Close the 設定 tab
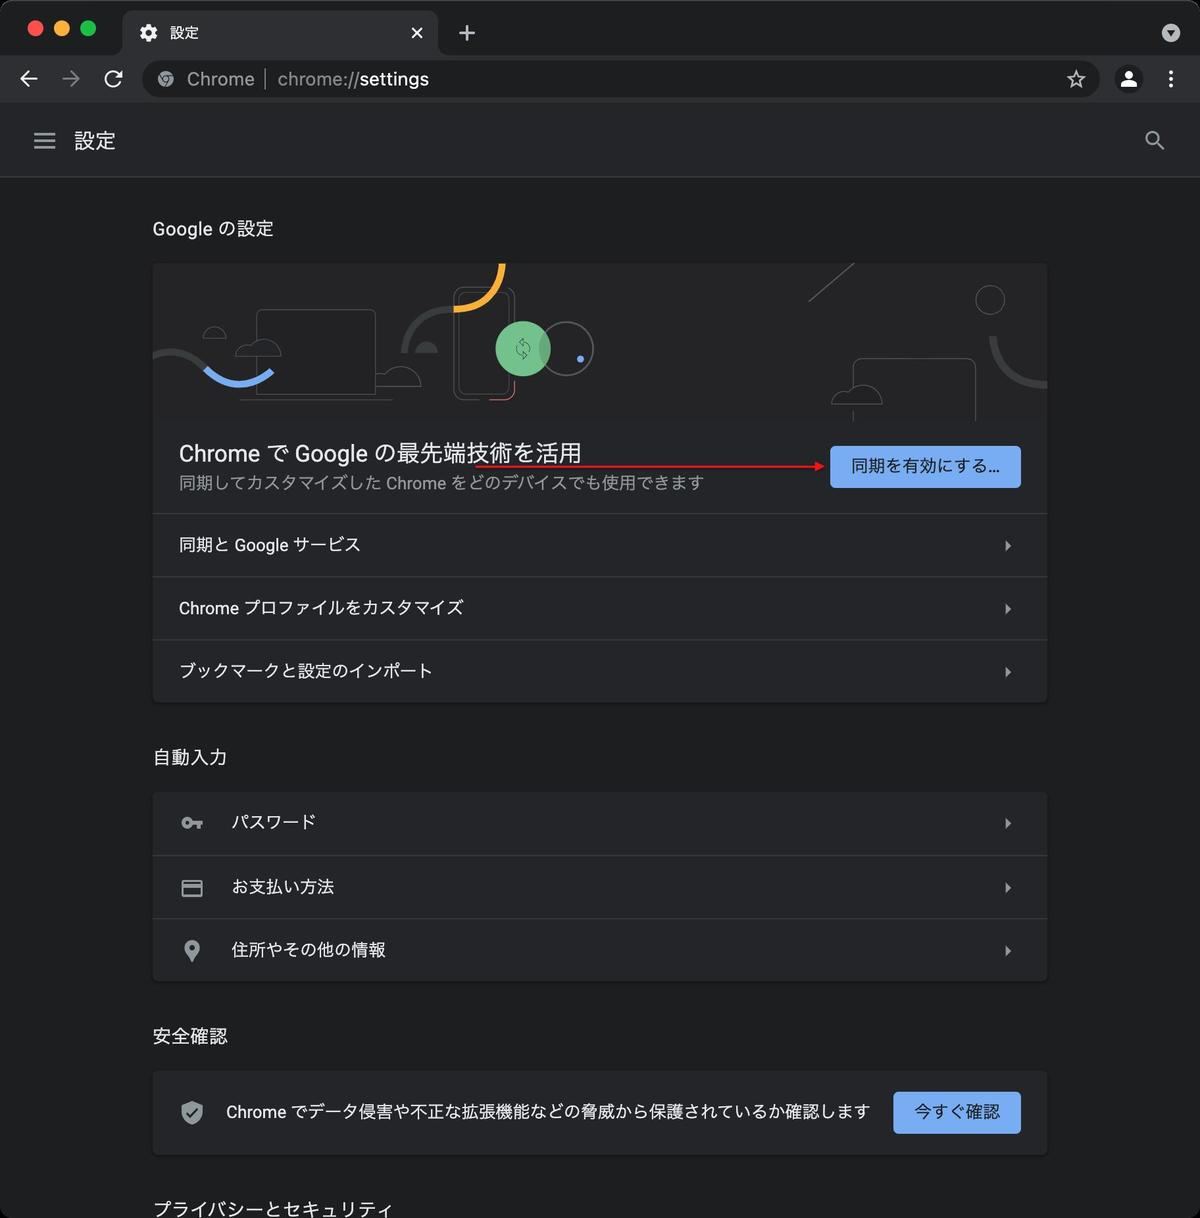Viewport: 1200px width, 1218px height. pos(417,33)
